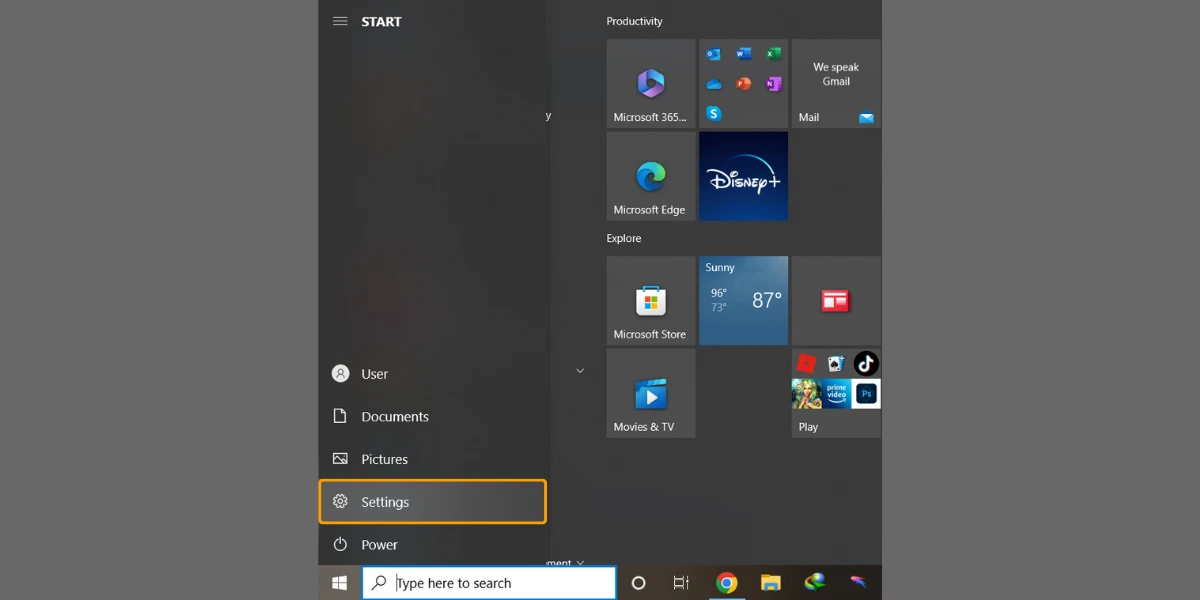The image size is (1200, 600).
Task: Open Cortana from the taskbar circle
Action: (639, 583)
